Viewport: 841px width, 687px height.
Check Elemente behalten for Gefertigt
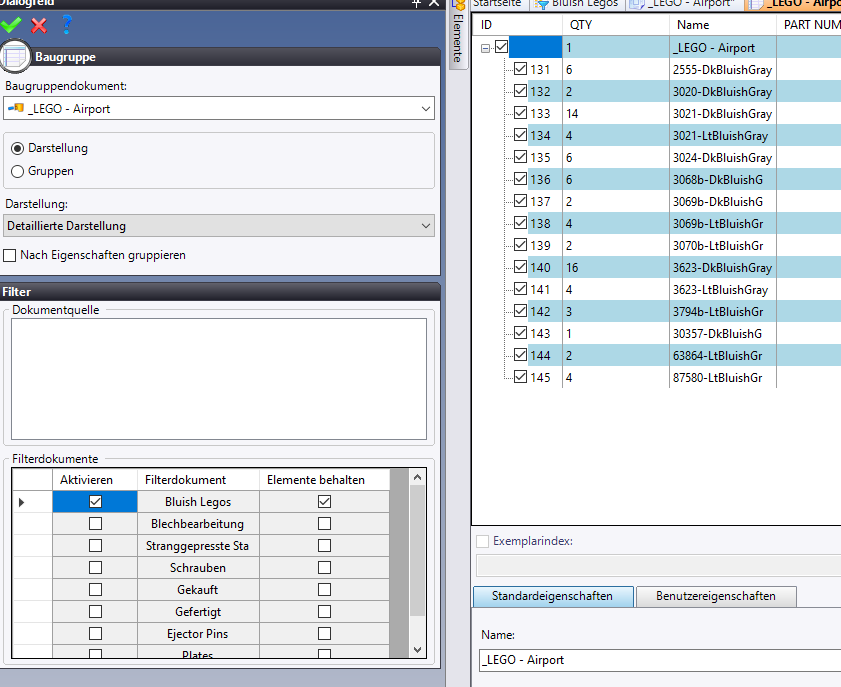[324, 611]
